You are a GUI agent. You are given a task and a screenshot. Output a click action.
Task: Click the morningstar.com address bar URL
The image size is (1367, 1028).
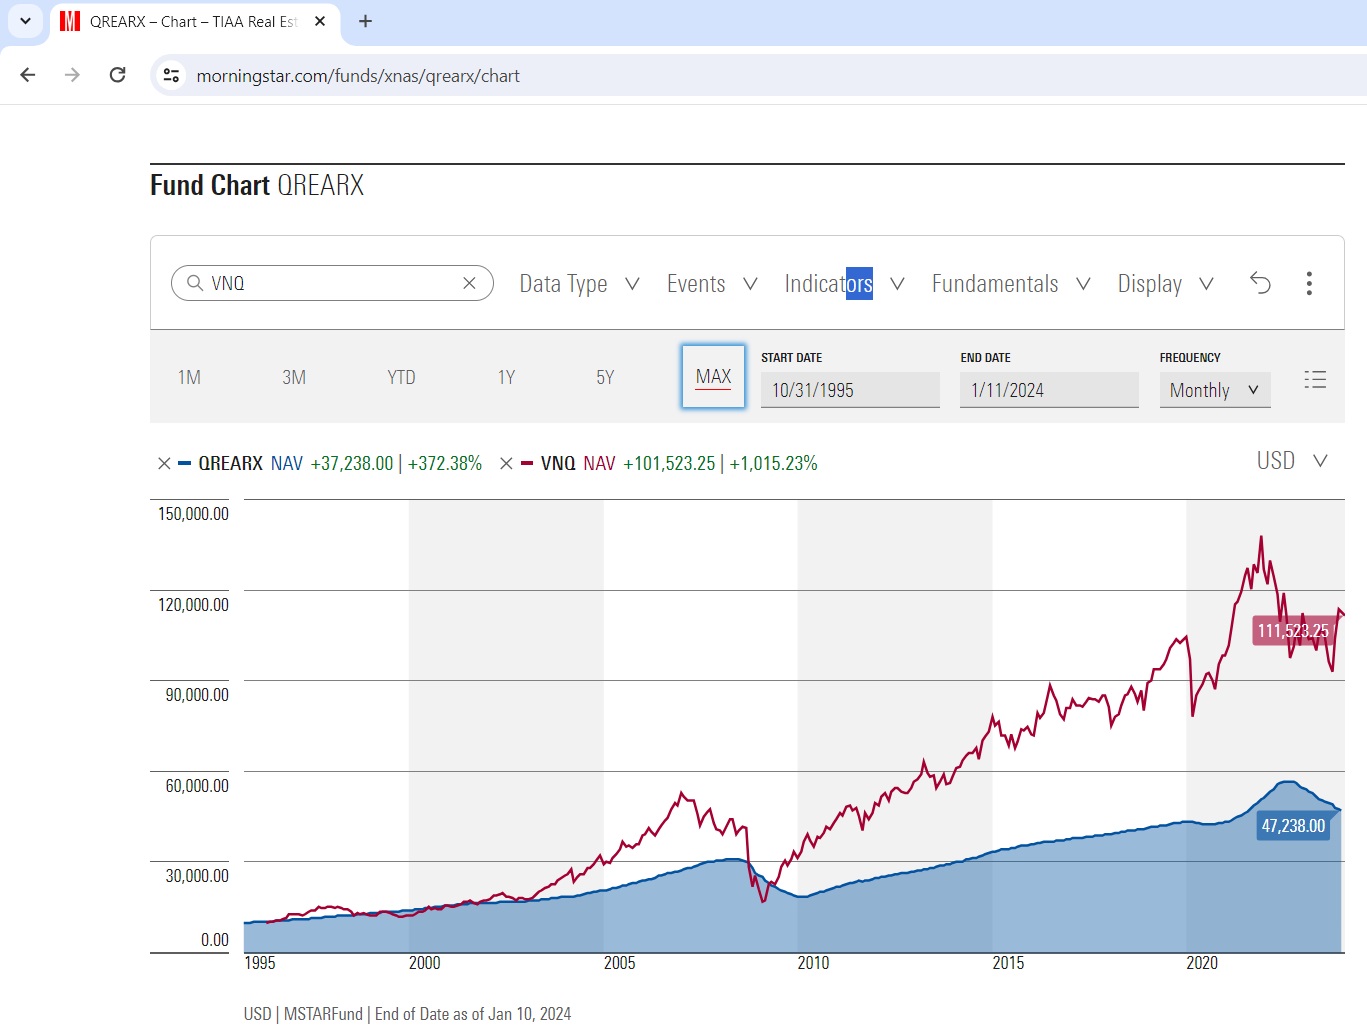tap(358, 76)
